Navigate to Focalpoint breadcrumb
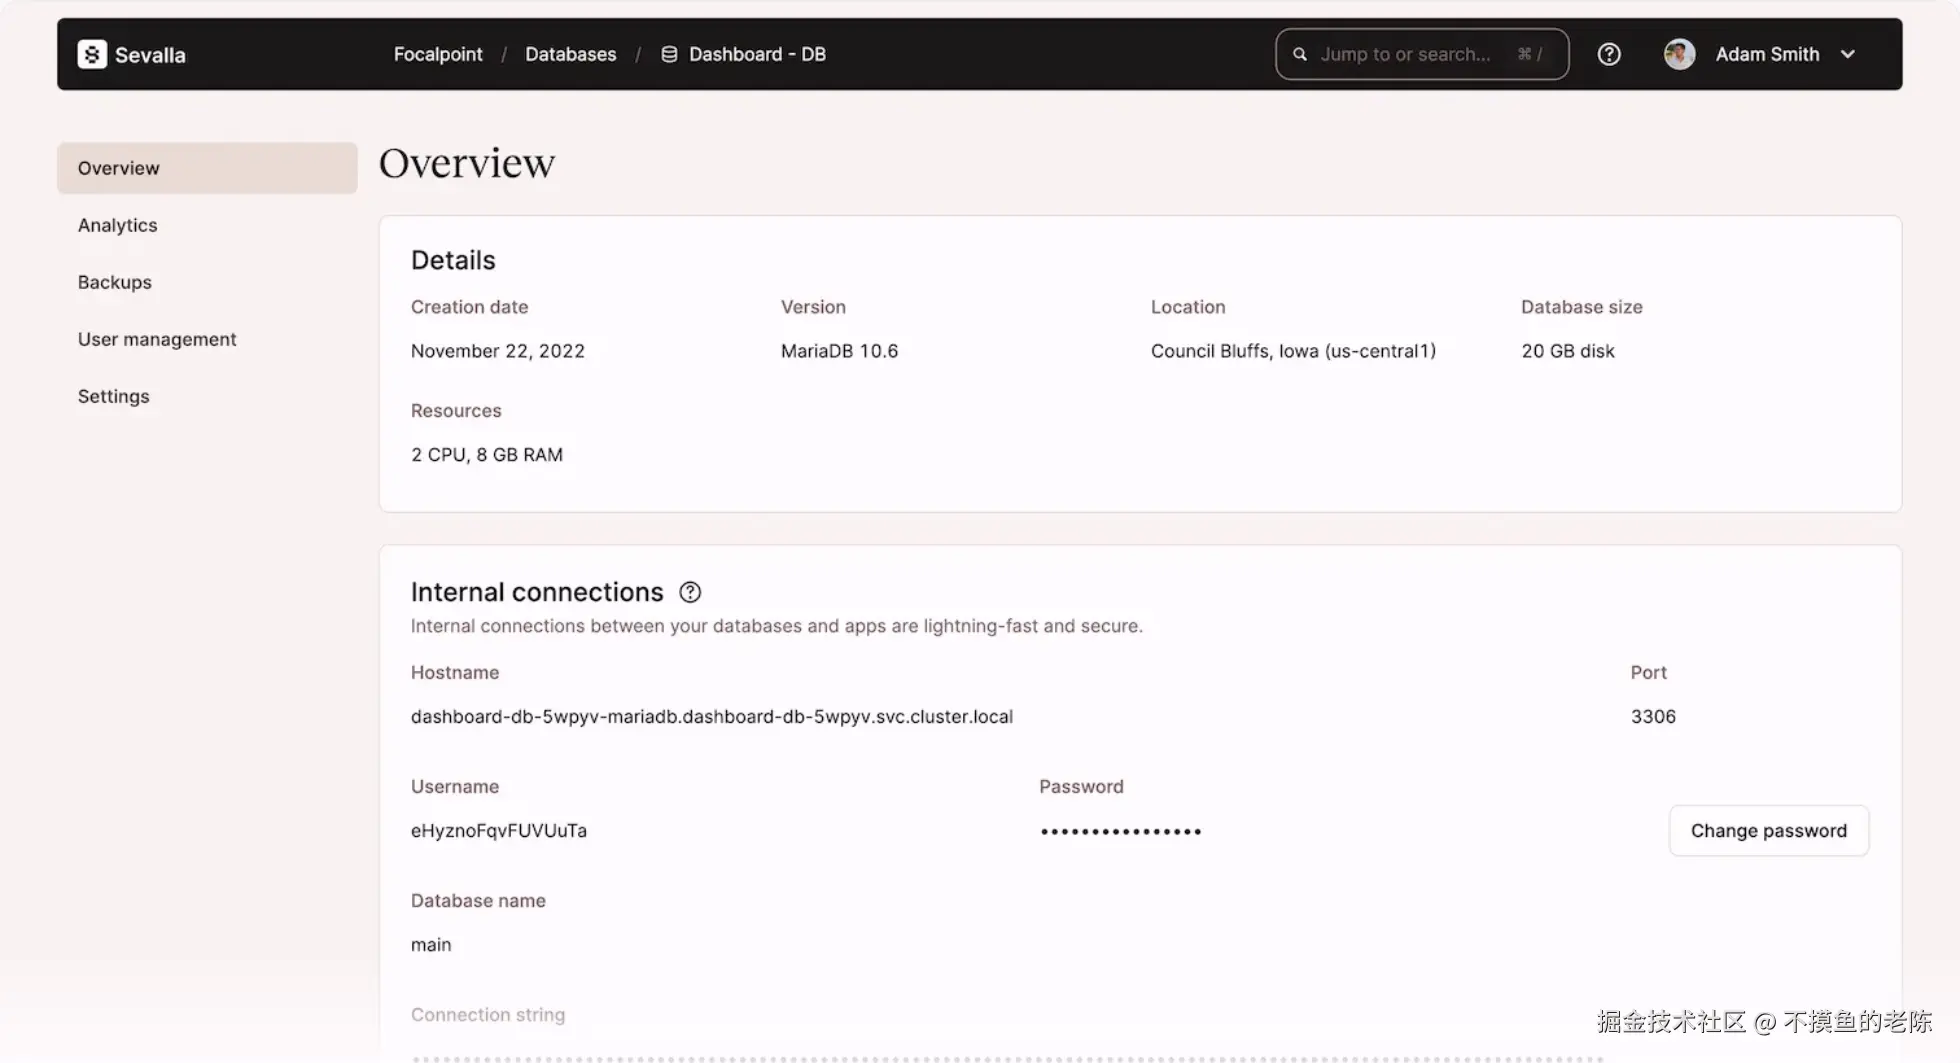Viewport: 1960px width, 1063px height. (438, 54)
